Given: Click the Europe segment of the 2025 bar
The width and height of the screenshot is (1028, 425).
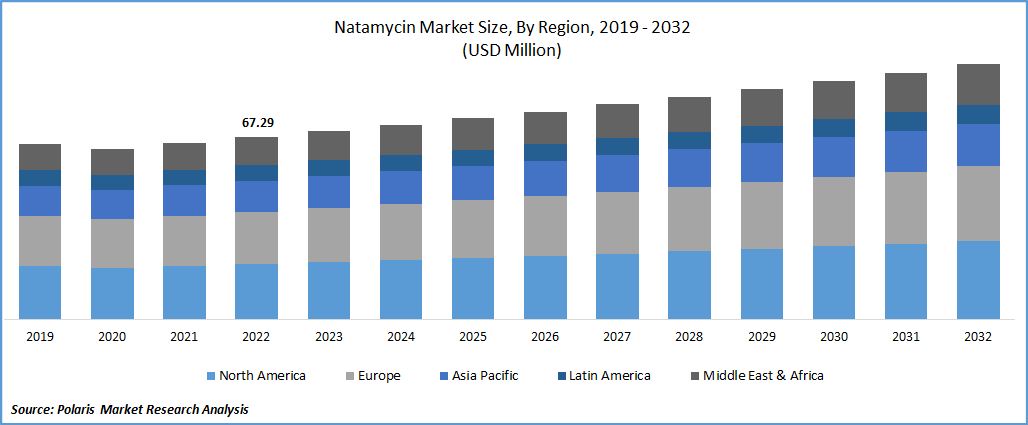Looking at the screenshot, I should (x=473, y=229).
